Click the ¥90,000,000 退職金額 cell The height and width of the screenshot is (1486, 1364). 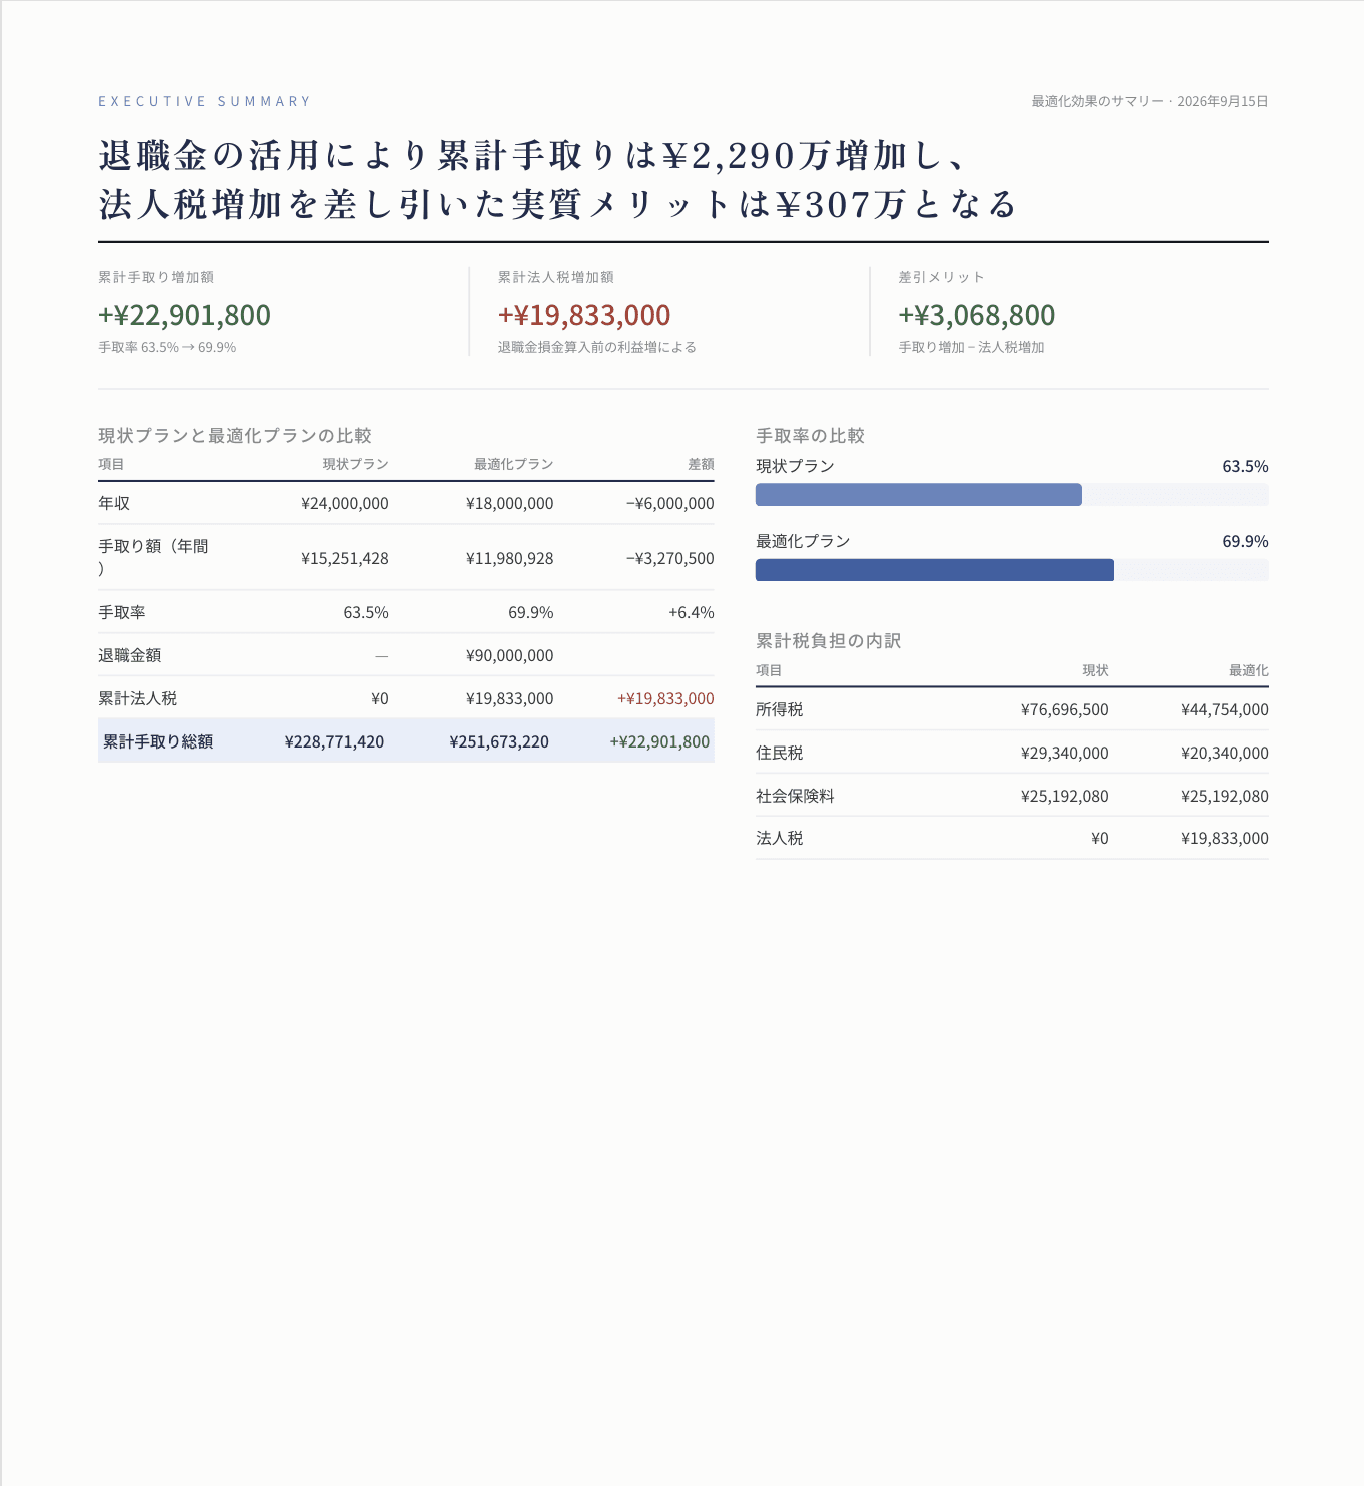click(510, 655)
